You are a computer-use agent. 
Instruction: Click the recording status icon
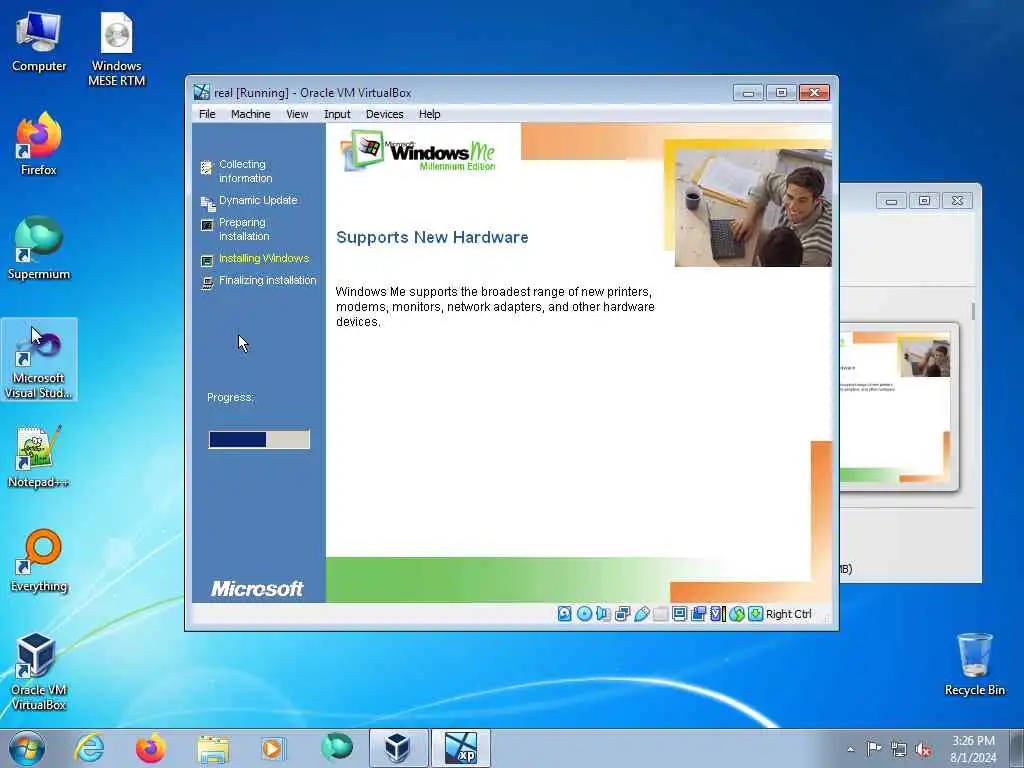coord(698,614)
